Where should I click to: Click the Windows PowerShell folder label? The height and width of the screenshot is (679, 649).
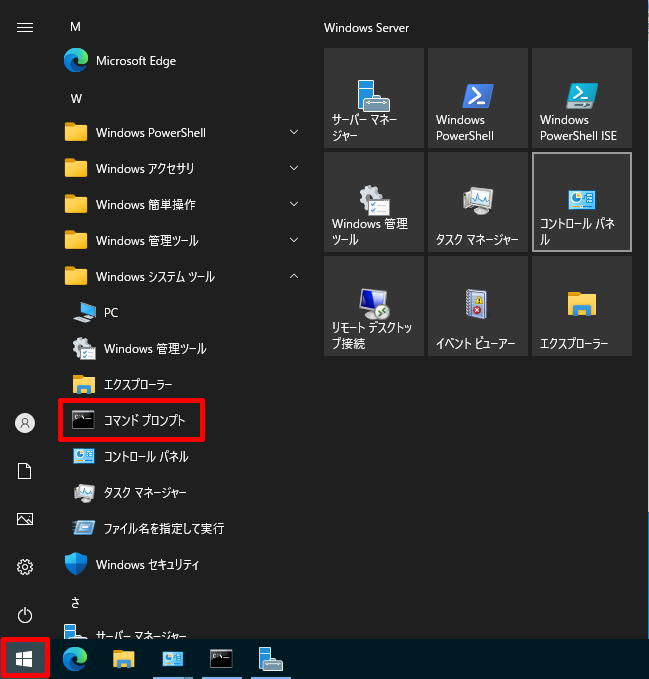(x=151, y=133)
